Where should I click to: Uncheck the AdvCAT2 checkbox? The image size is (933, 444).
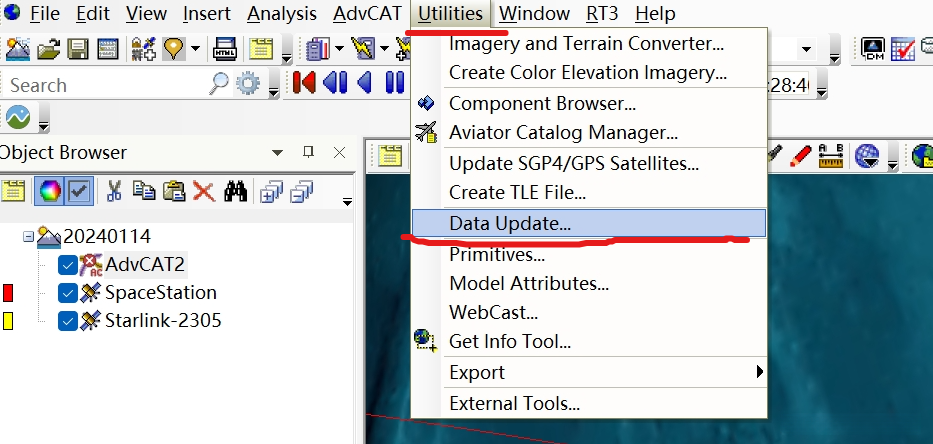click(68, 265)
